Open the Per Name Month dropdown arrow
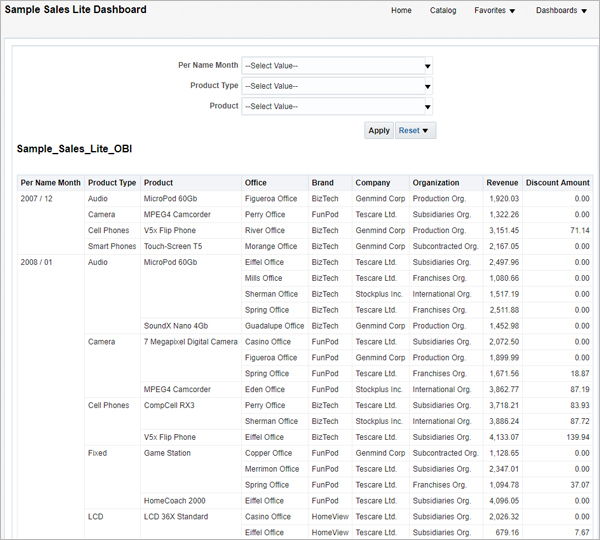This screenshot has width=600, height=540. click(x=428, y=66)
